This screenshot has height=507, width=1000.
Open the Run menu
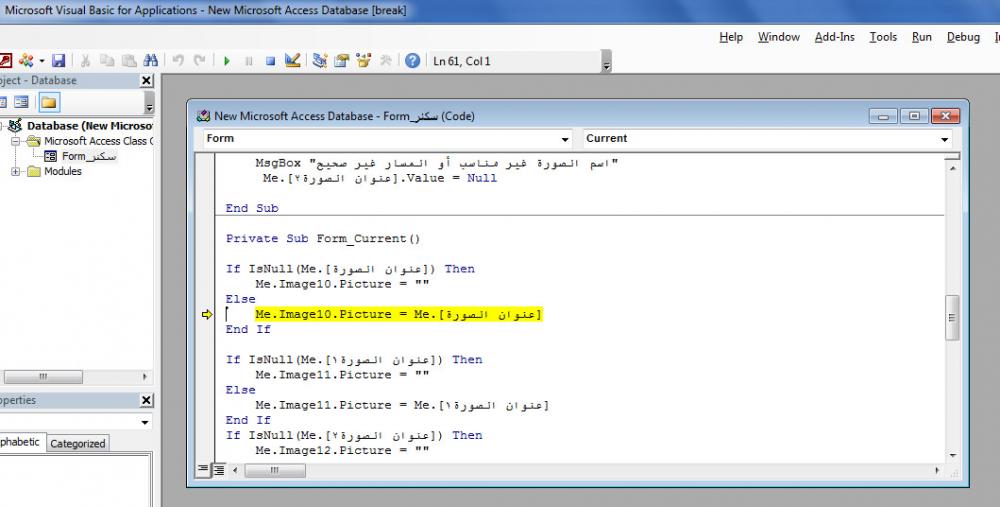[x=922, y=37]
